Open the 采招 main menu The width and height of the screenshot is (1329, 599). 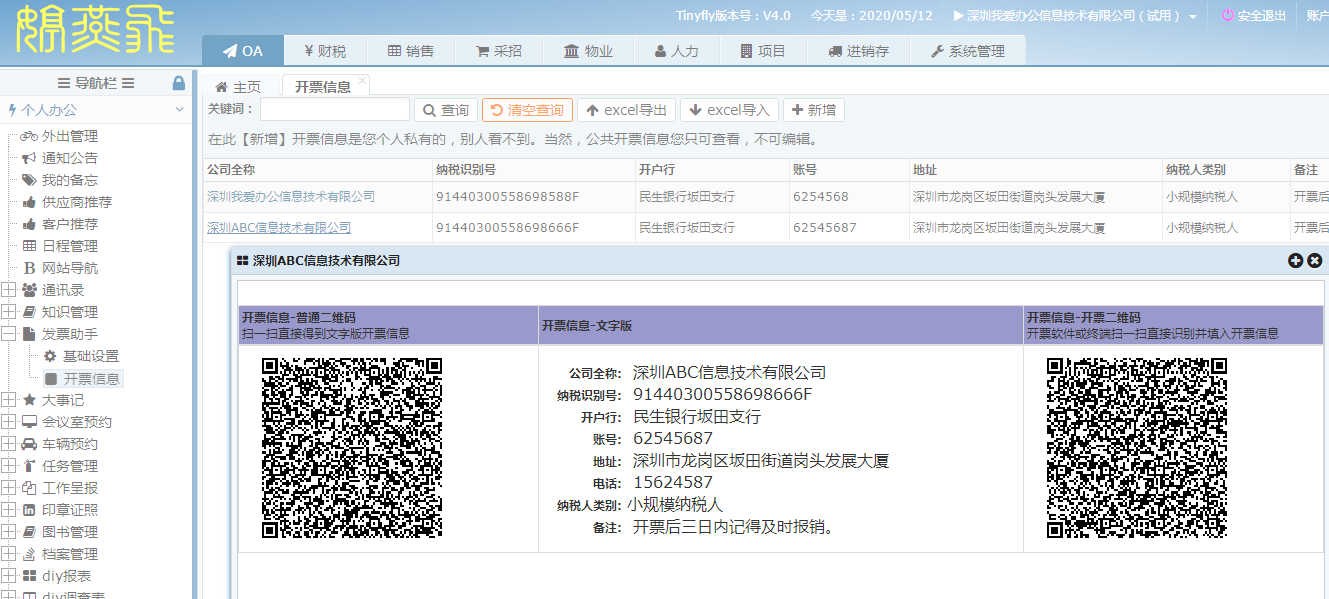499,51
